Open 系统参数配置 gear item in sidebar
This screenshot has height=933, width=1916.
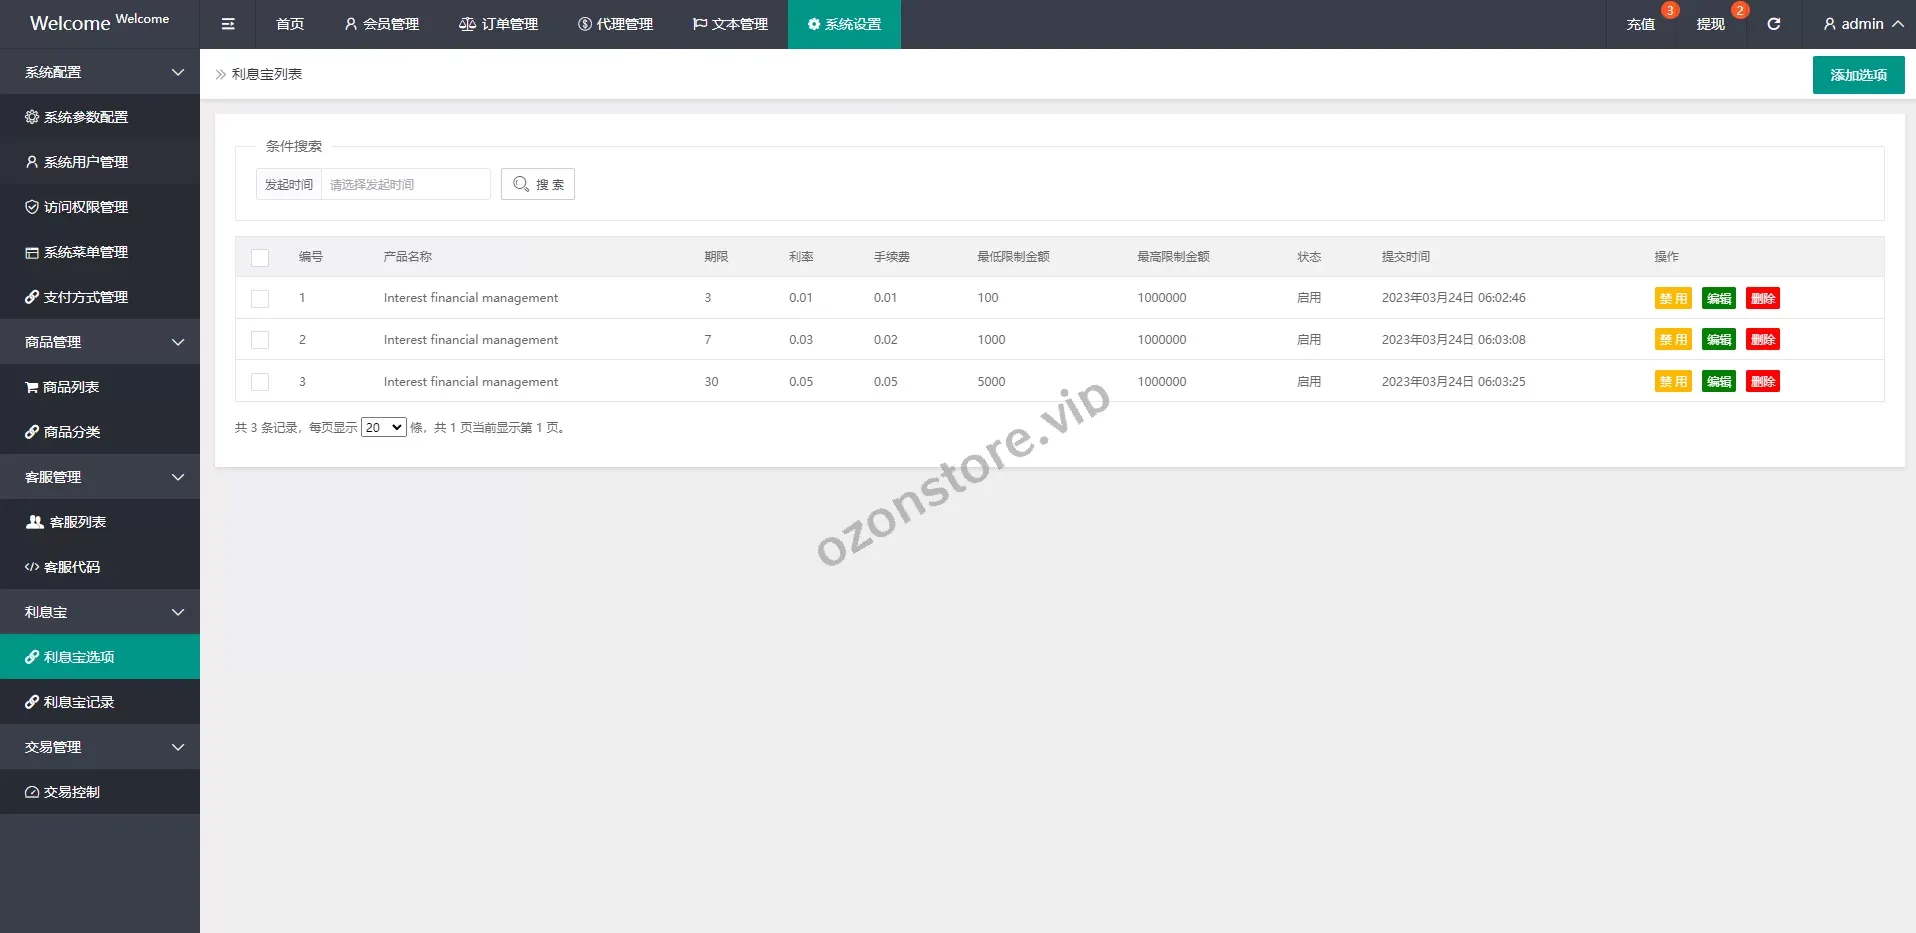(86, 117)
